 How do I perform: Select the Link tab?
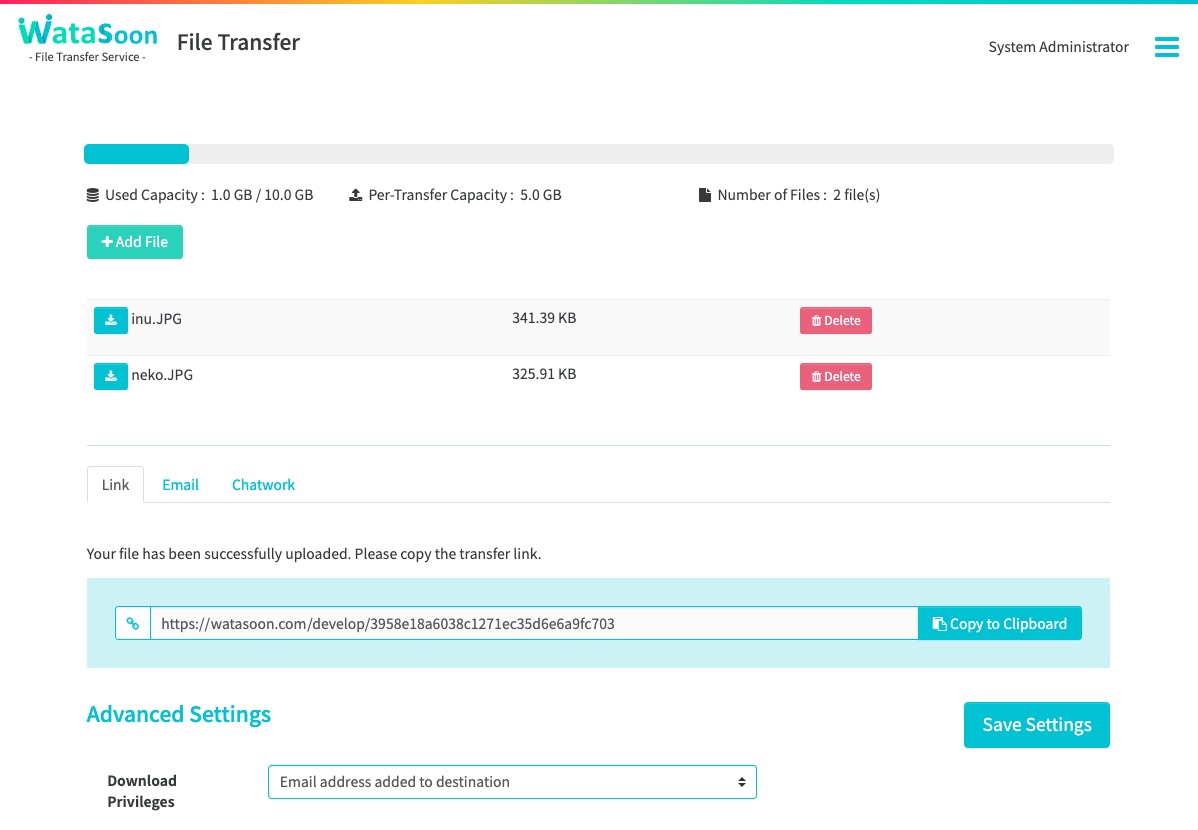click(x=115, y=485)
